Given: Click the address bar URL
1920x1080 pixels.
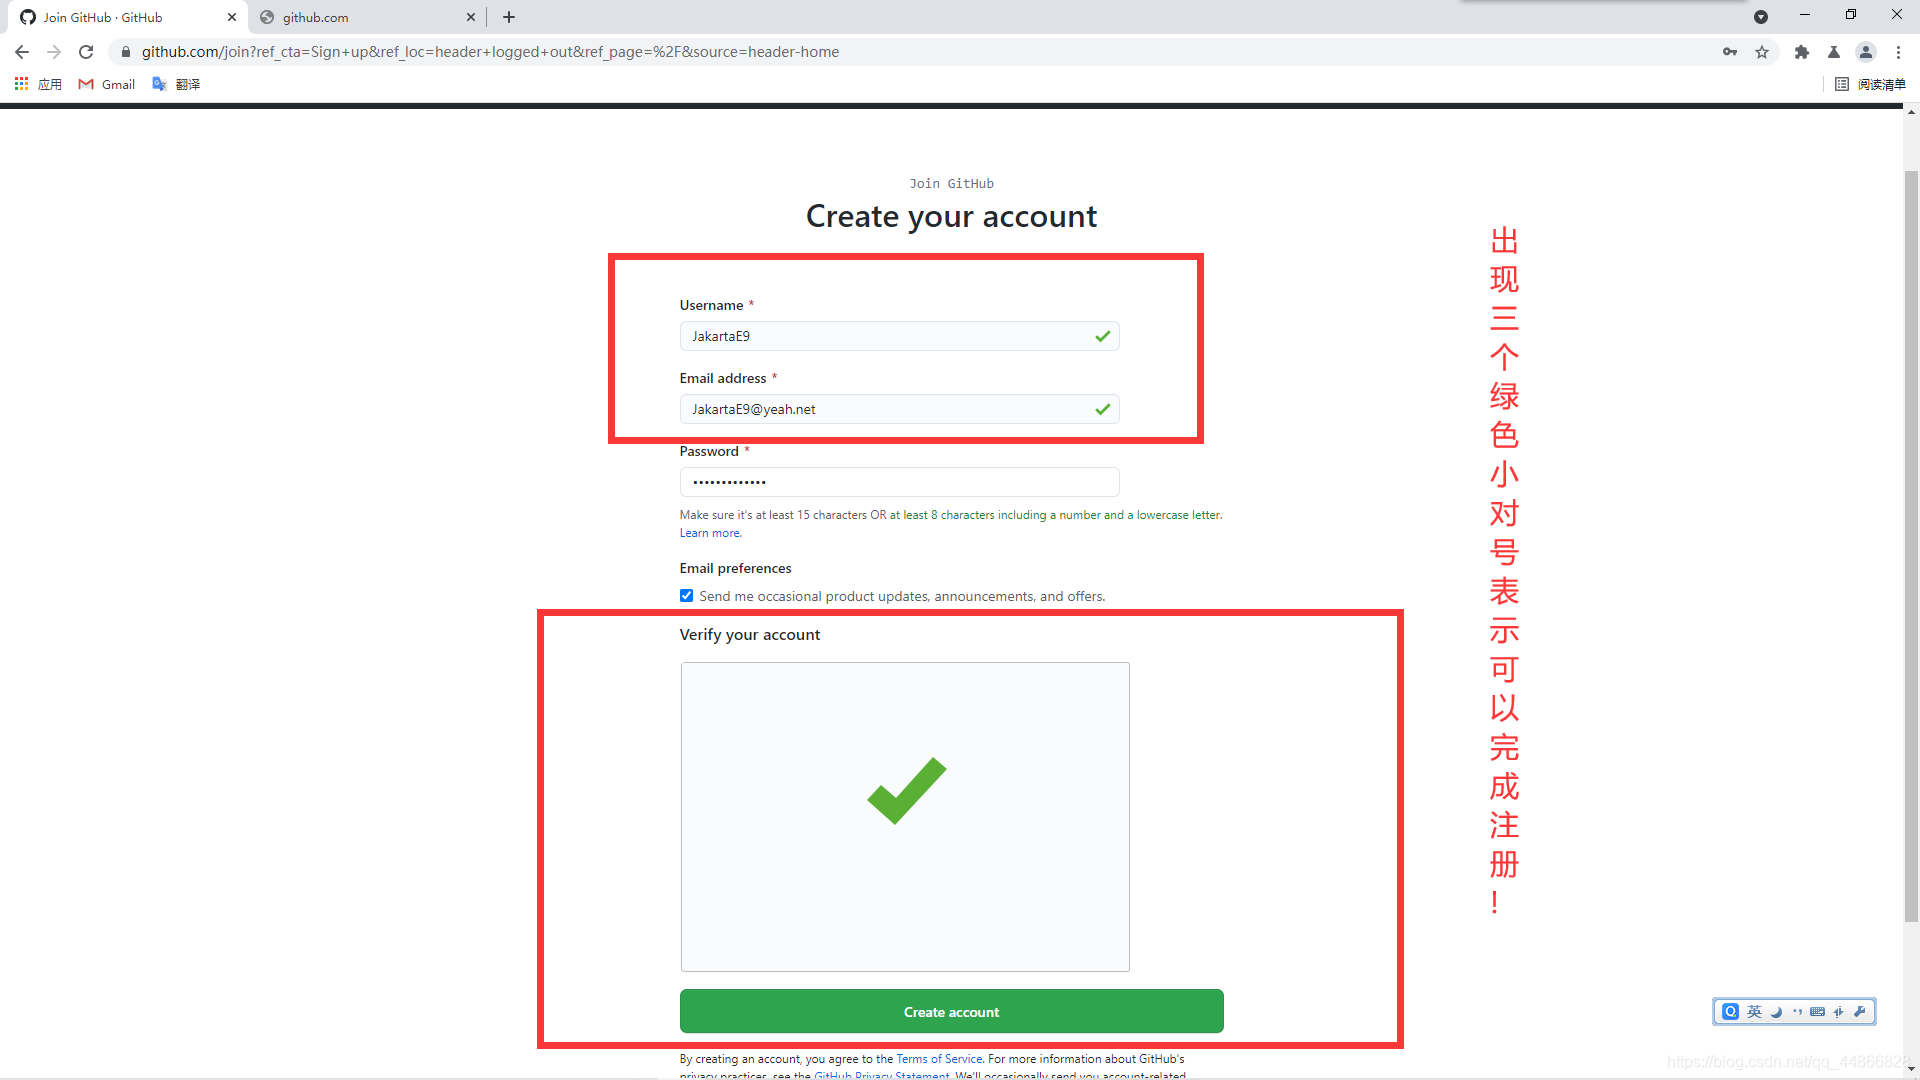Looking at the screenshot, I should tap(490, 52).
